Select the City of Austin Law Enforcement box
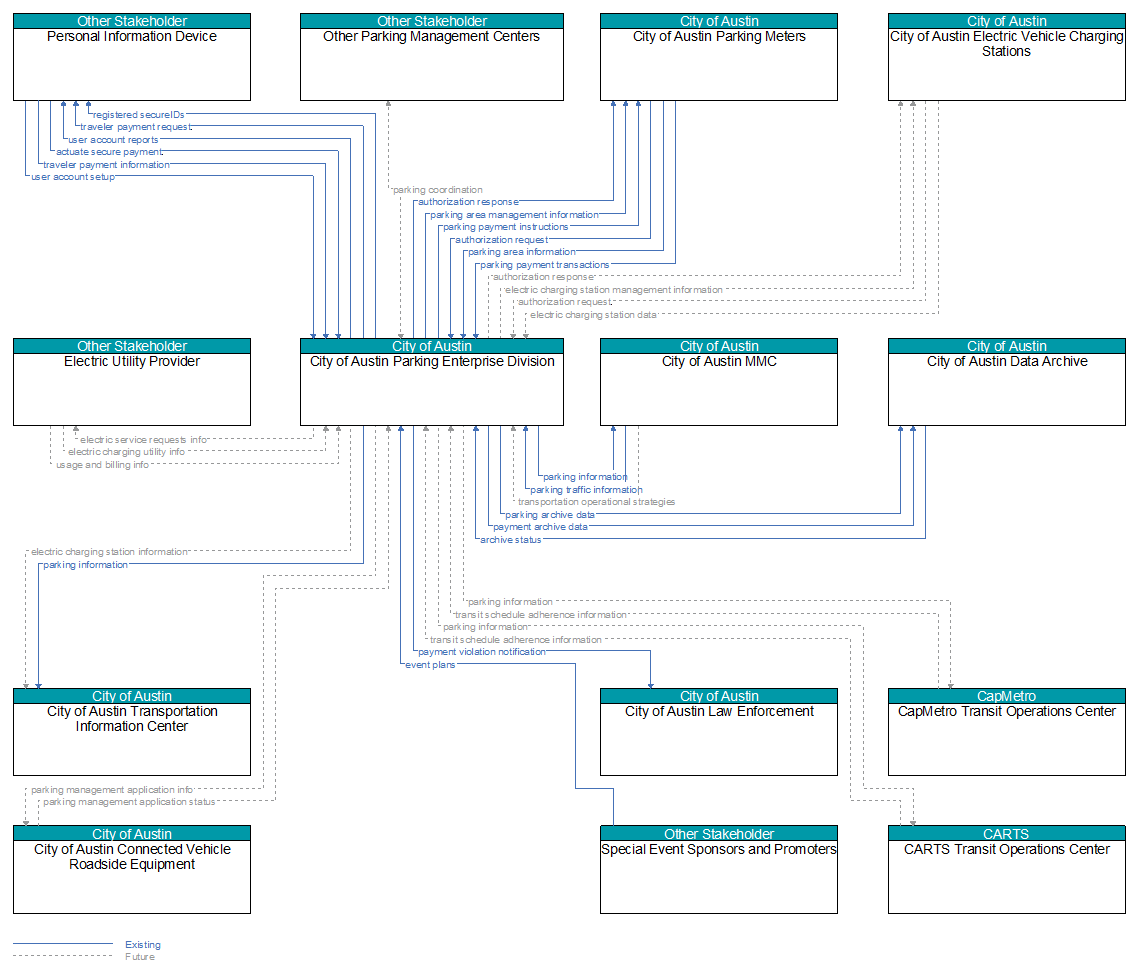1136x975 pixels. [x=719, y=732]
